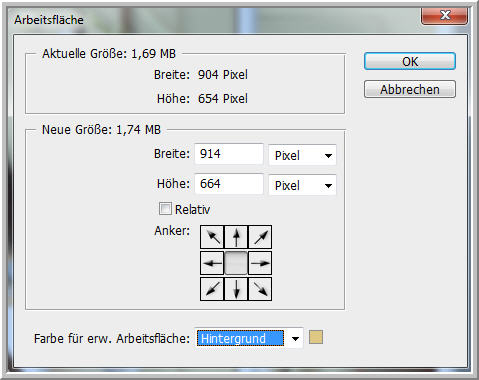479x380 pixels.
Task: Set anchor to top-right arrow
Action: 260,237
